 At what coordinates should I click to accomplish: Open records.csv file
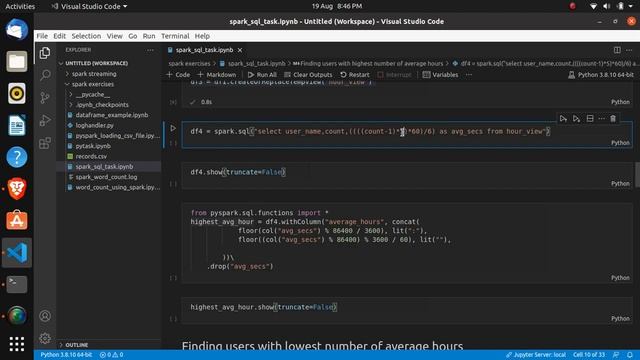pyautogui.click(x=91, y=156)
